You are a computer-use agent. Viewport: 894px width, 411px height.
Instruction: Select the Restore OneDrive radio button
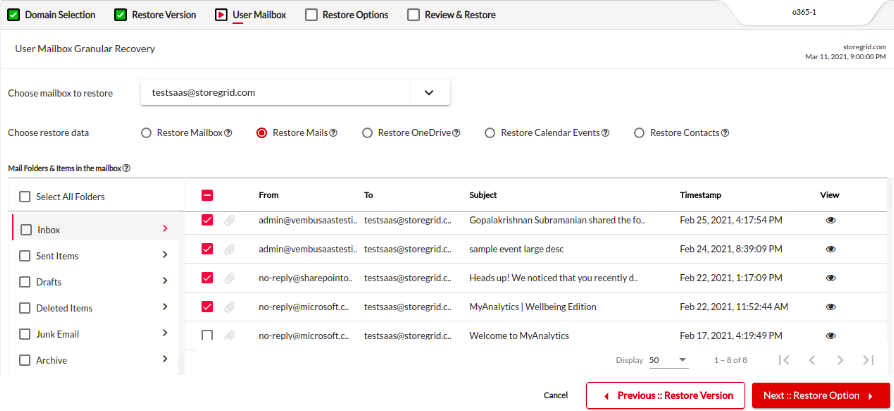(x=367, y=133)
